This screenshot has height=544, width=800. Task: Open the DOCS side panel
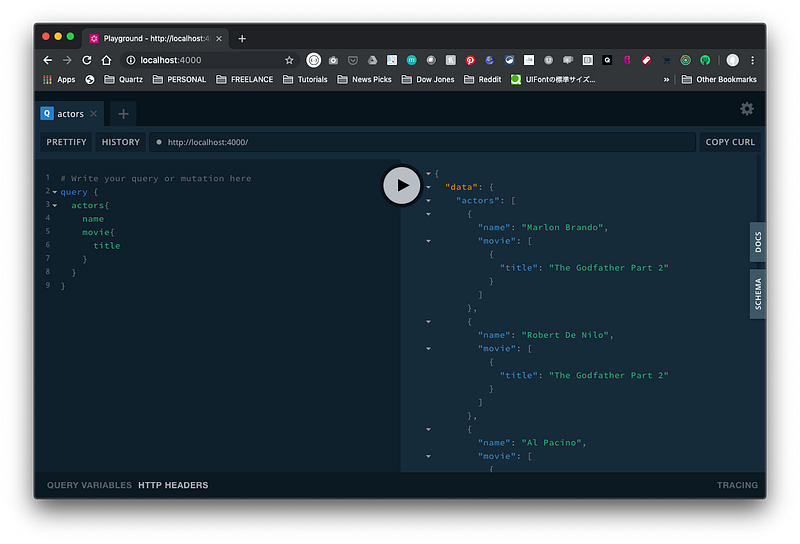pyautogui.click(x=758, y=242)
